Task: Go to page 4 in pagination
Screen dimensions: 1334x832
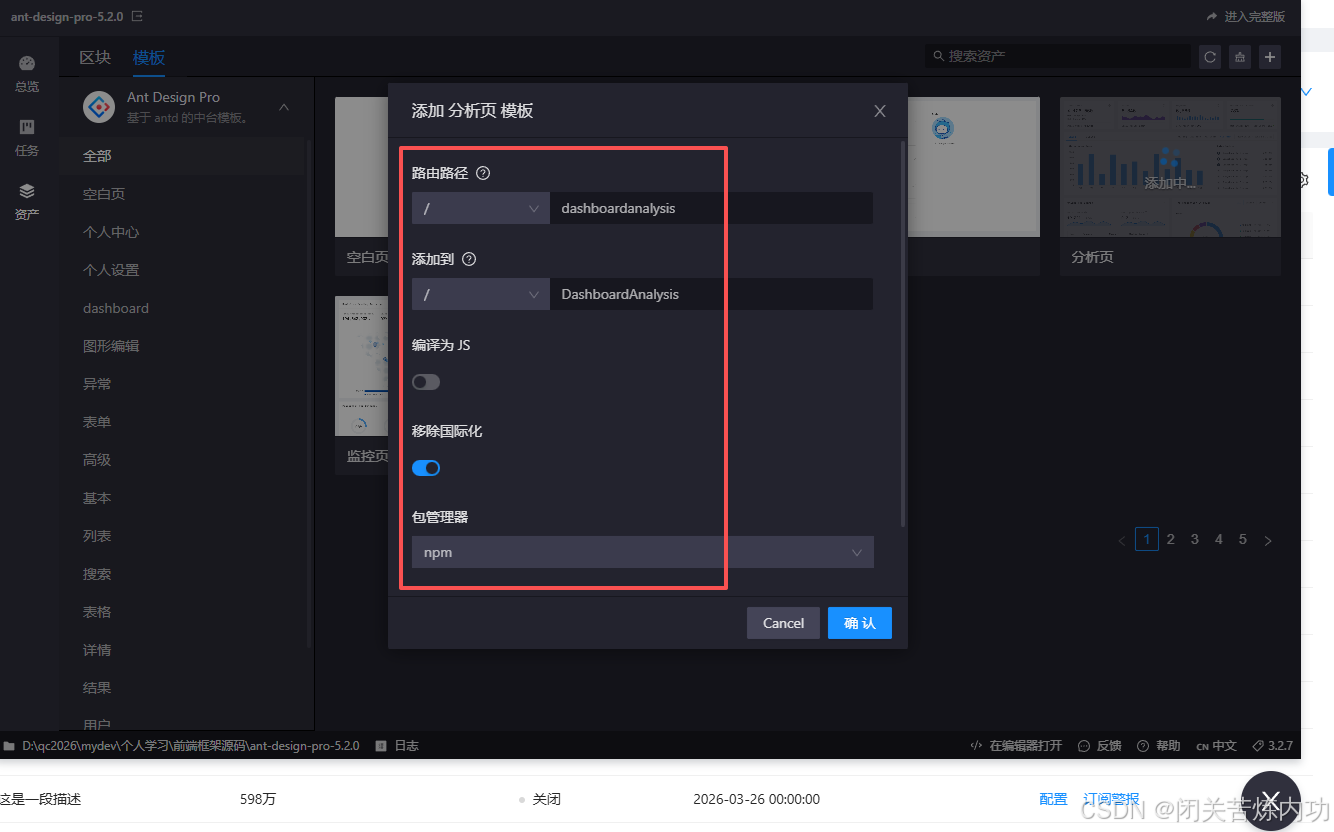Action: [x=1219, y=540]
